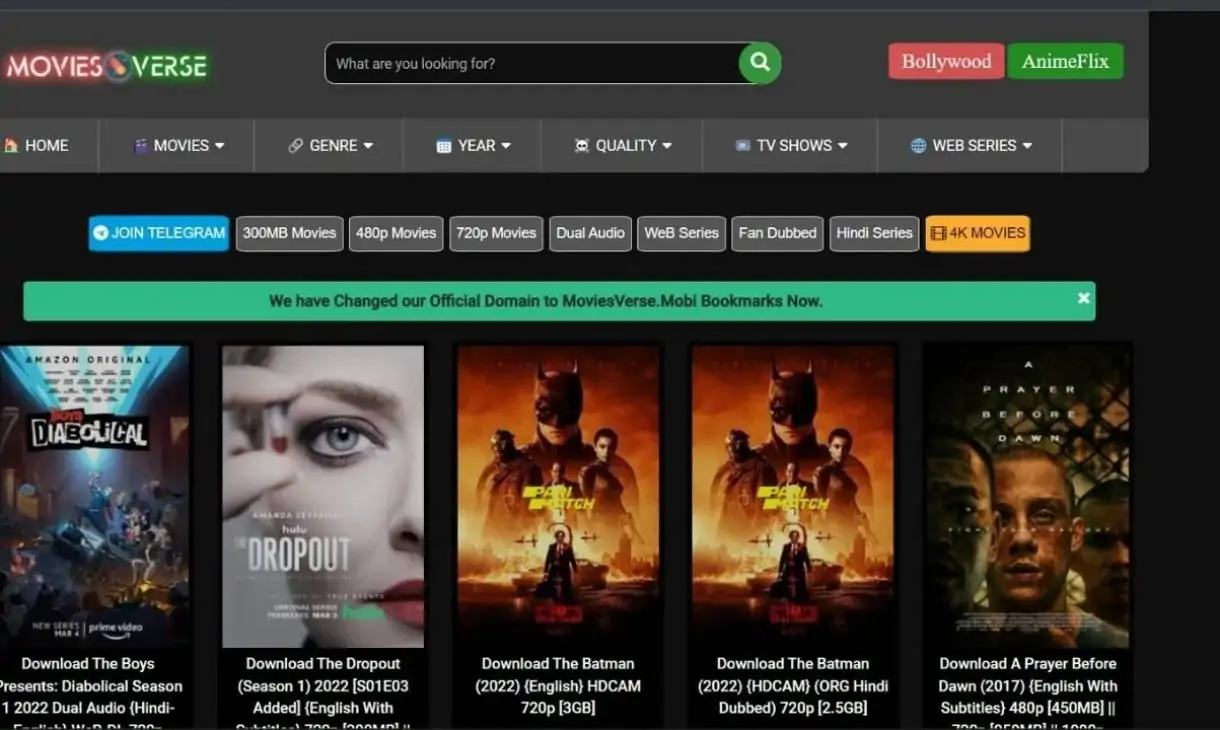This screenshot has width=1220, height=730.
Task: Click the film icon beside MOVIES
Action: pyautogui.click(x=141, y=145)
